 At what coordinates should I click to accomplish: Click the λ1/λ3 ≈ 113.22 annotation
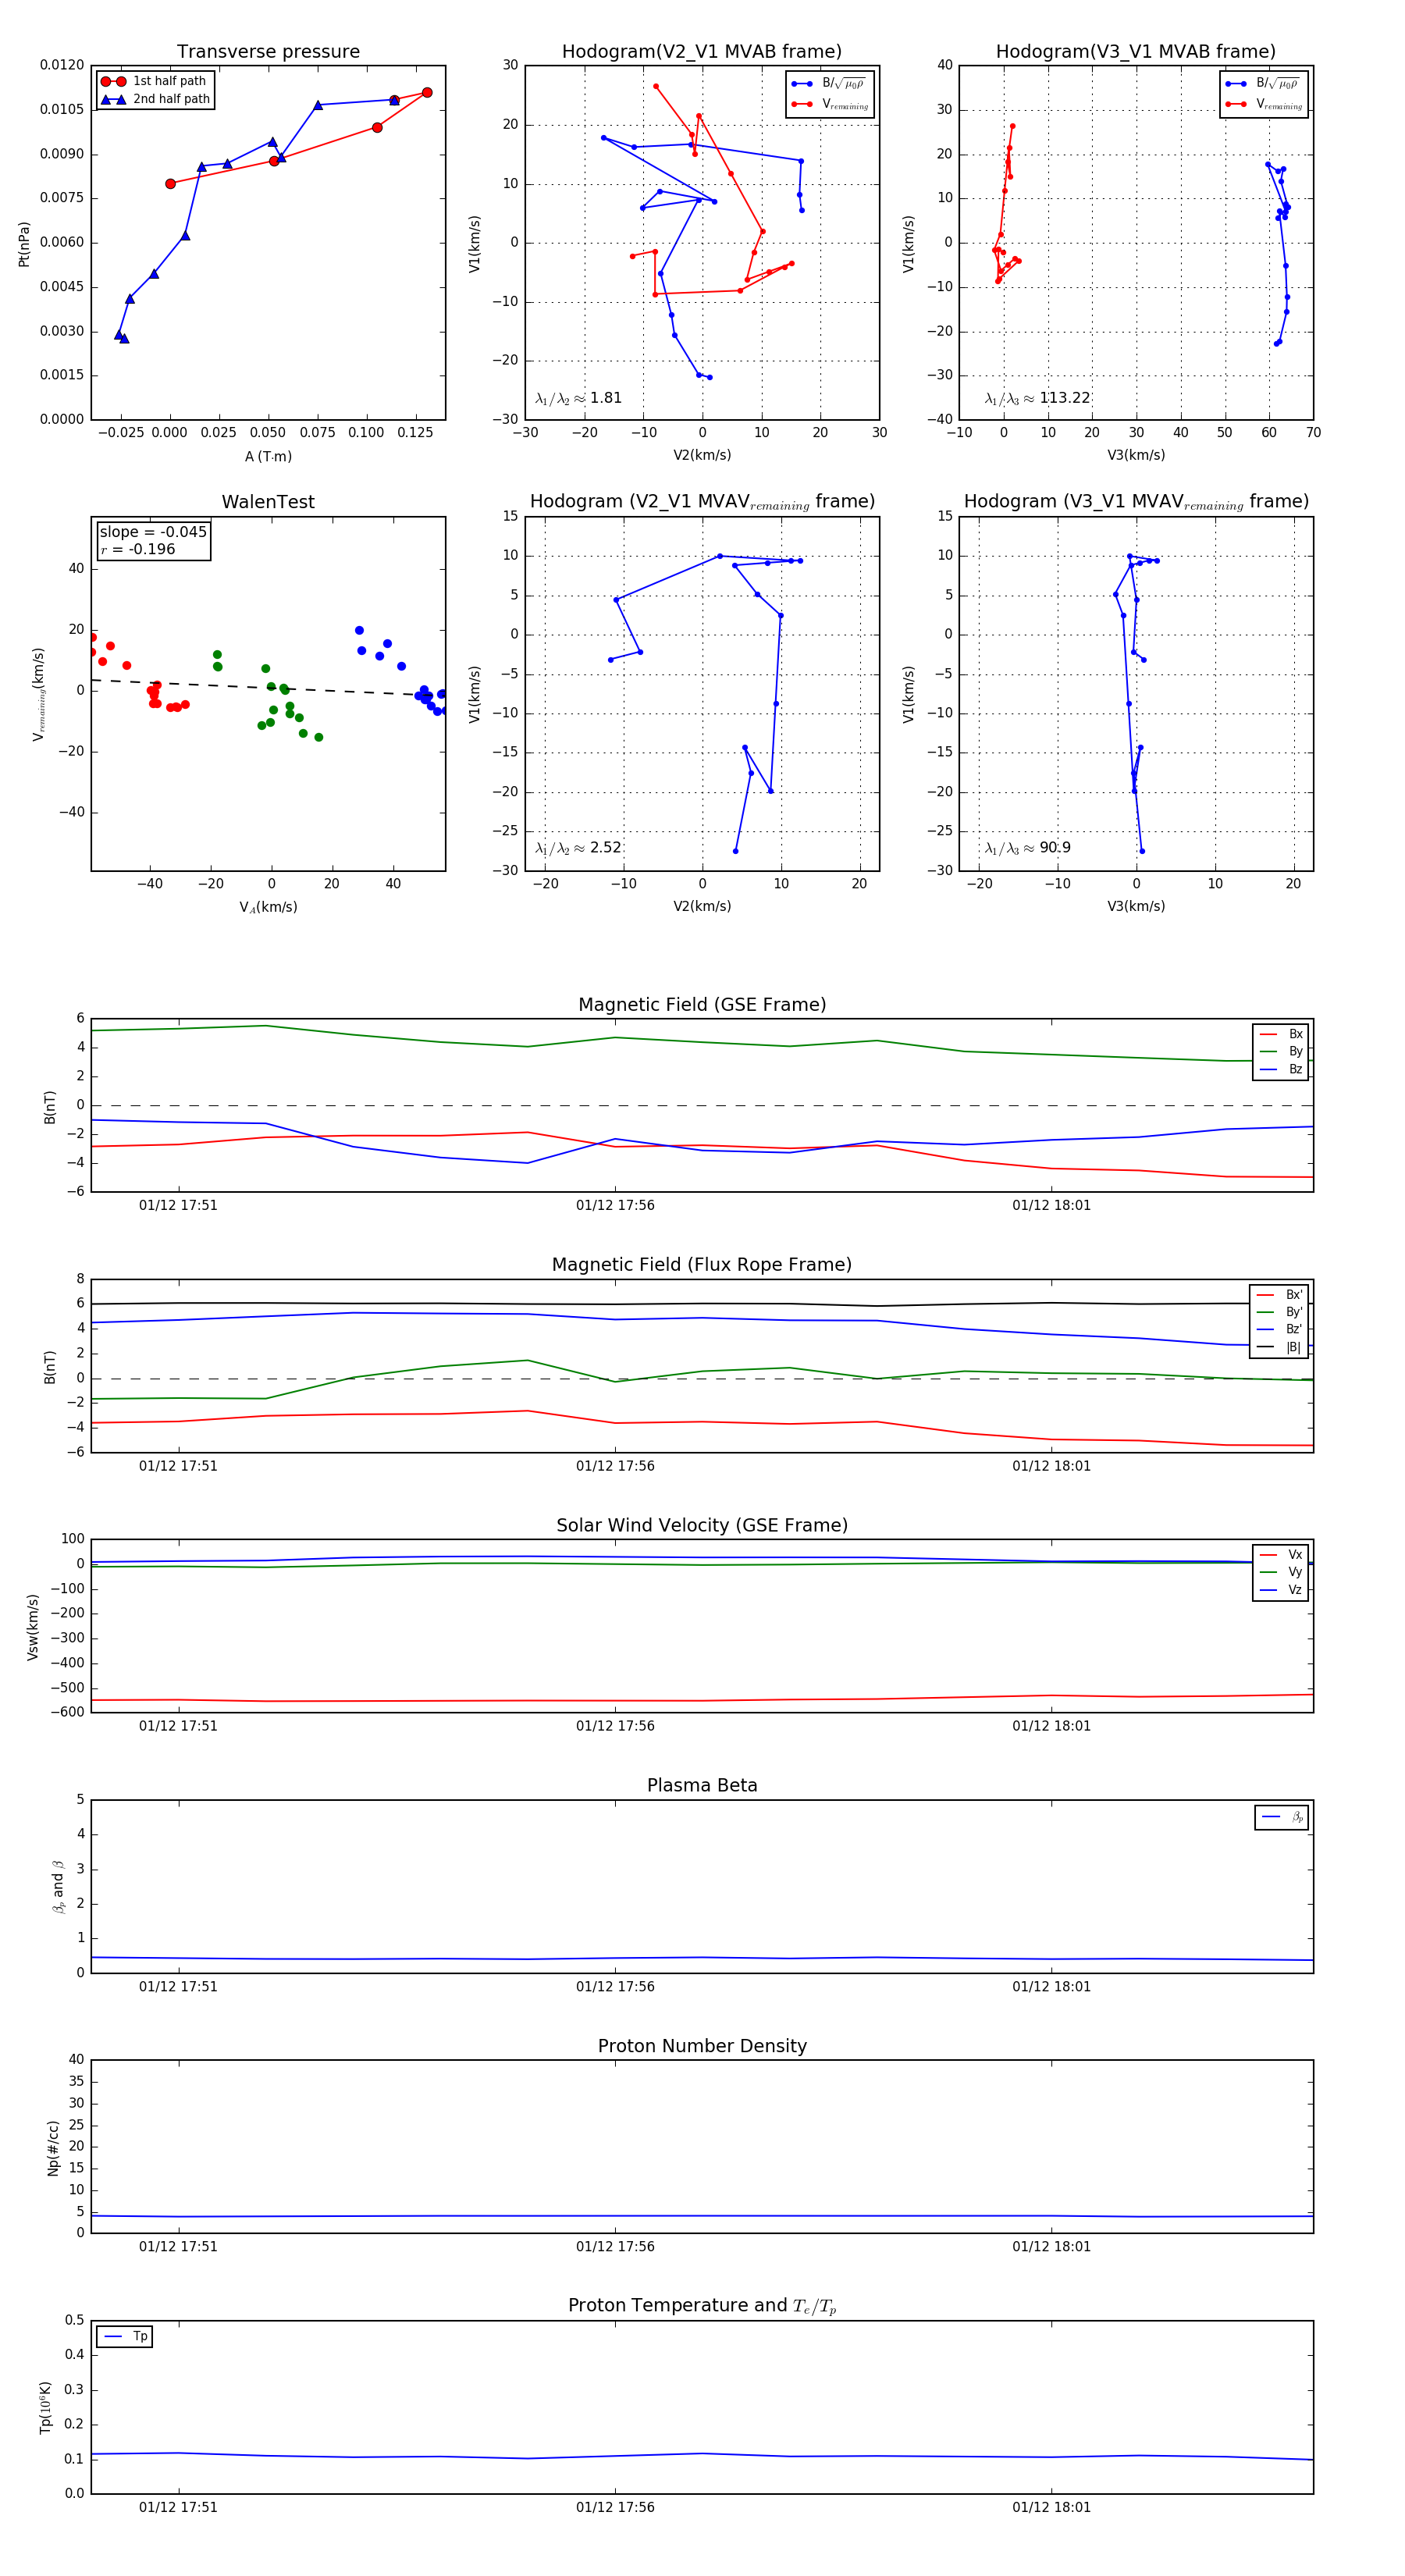tap(1037, 398)
